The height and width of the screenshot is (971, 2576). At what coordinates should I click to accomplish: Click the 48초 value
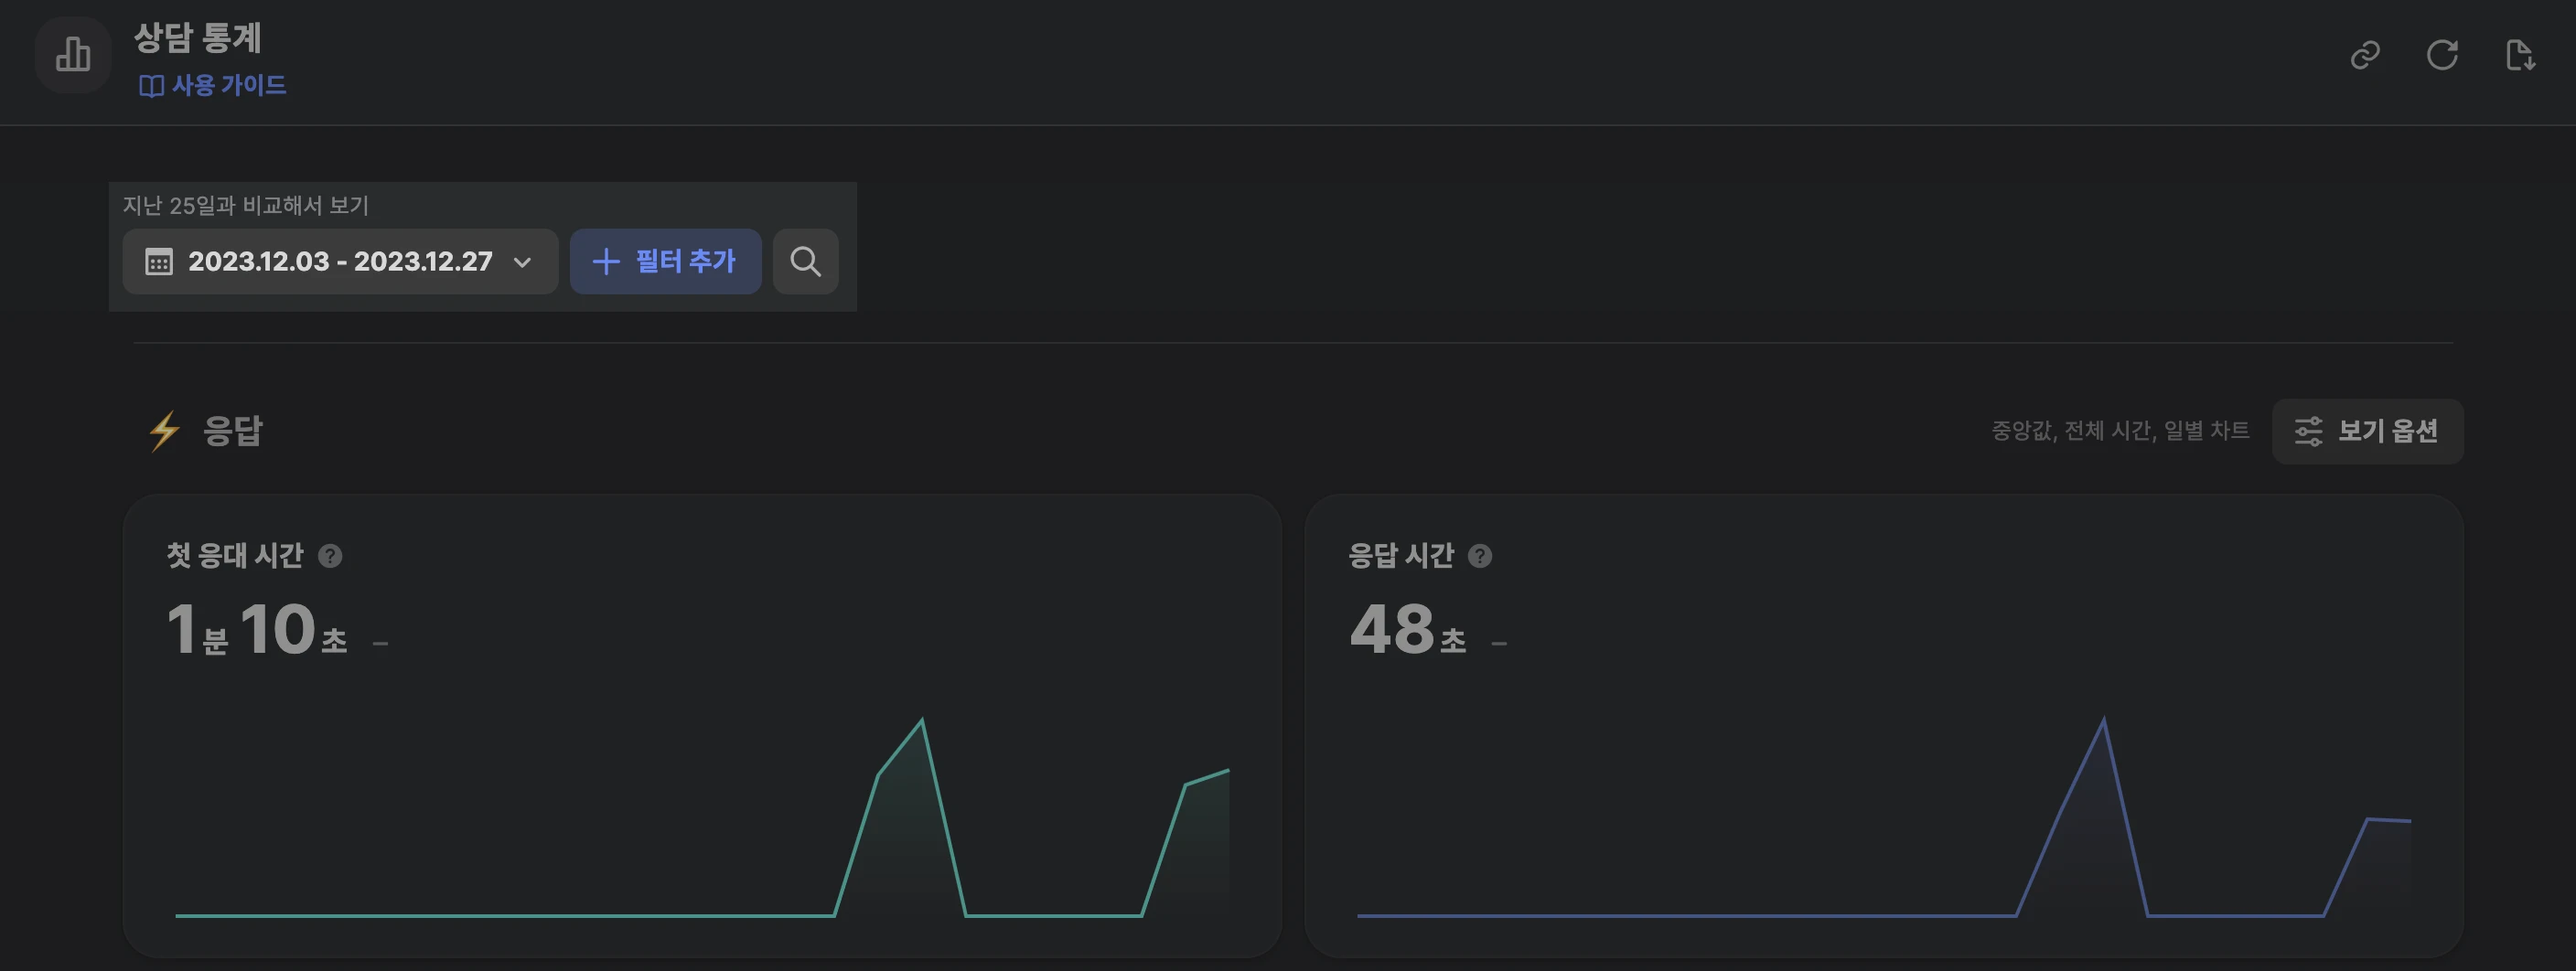(x=1408, y=629)
